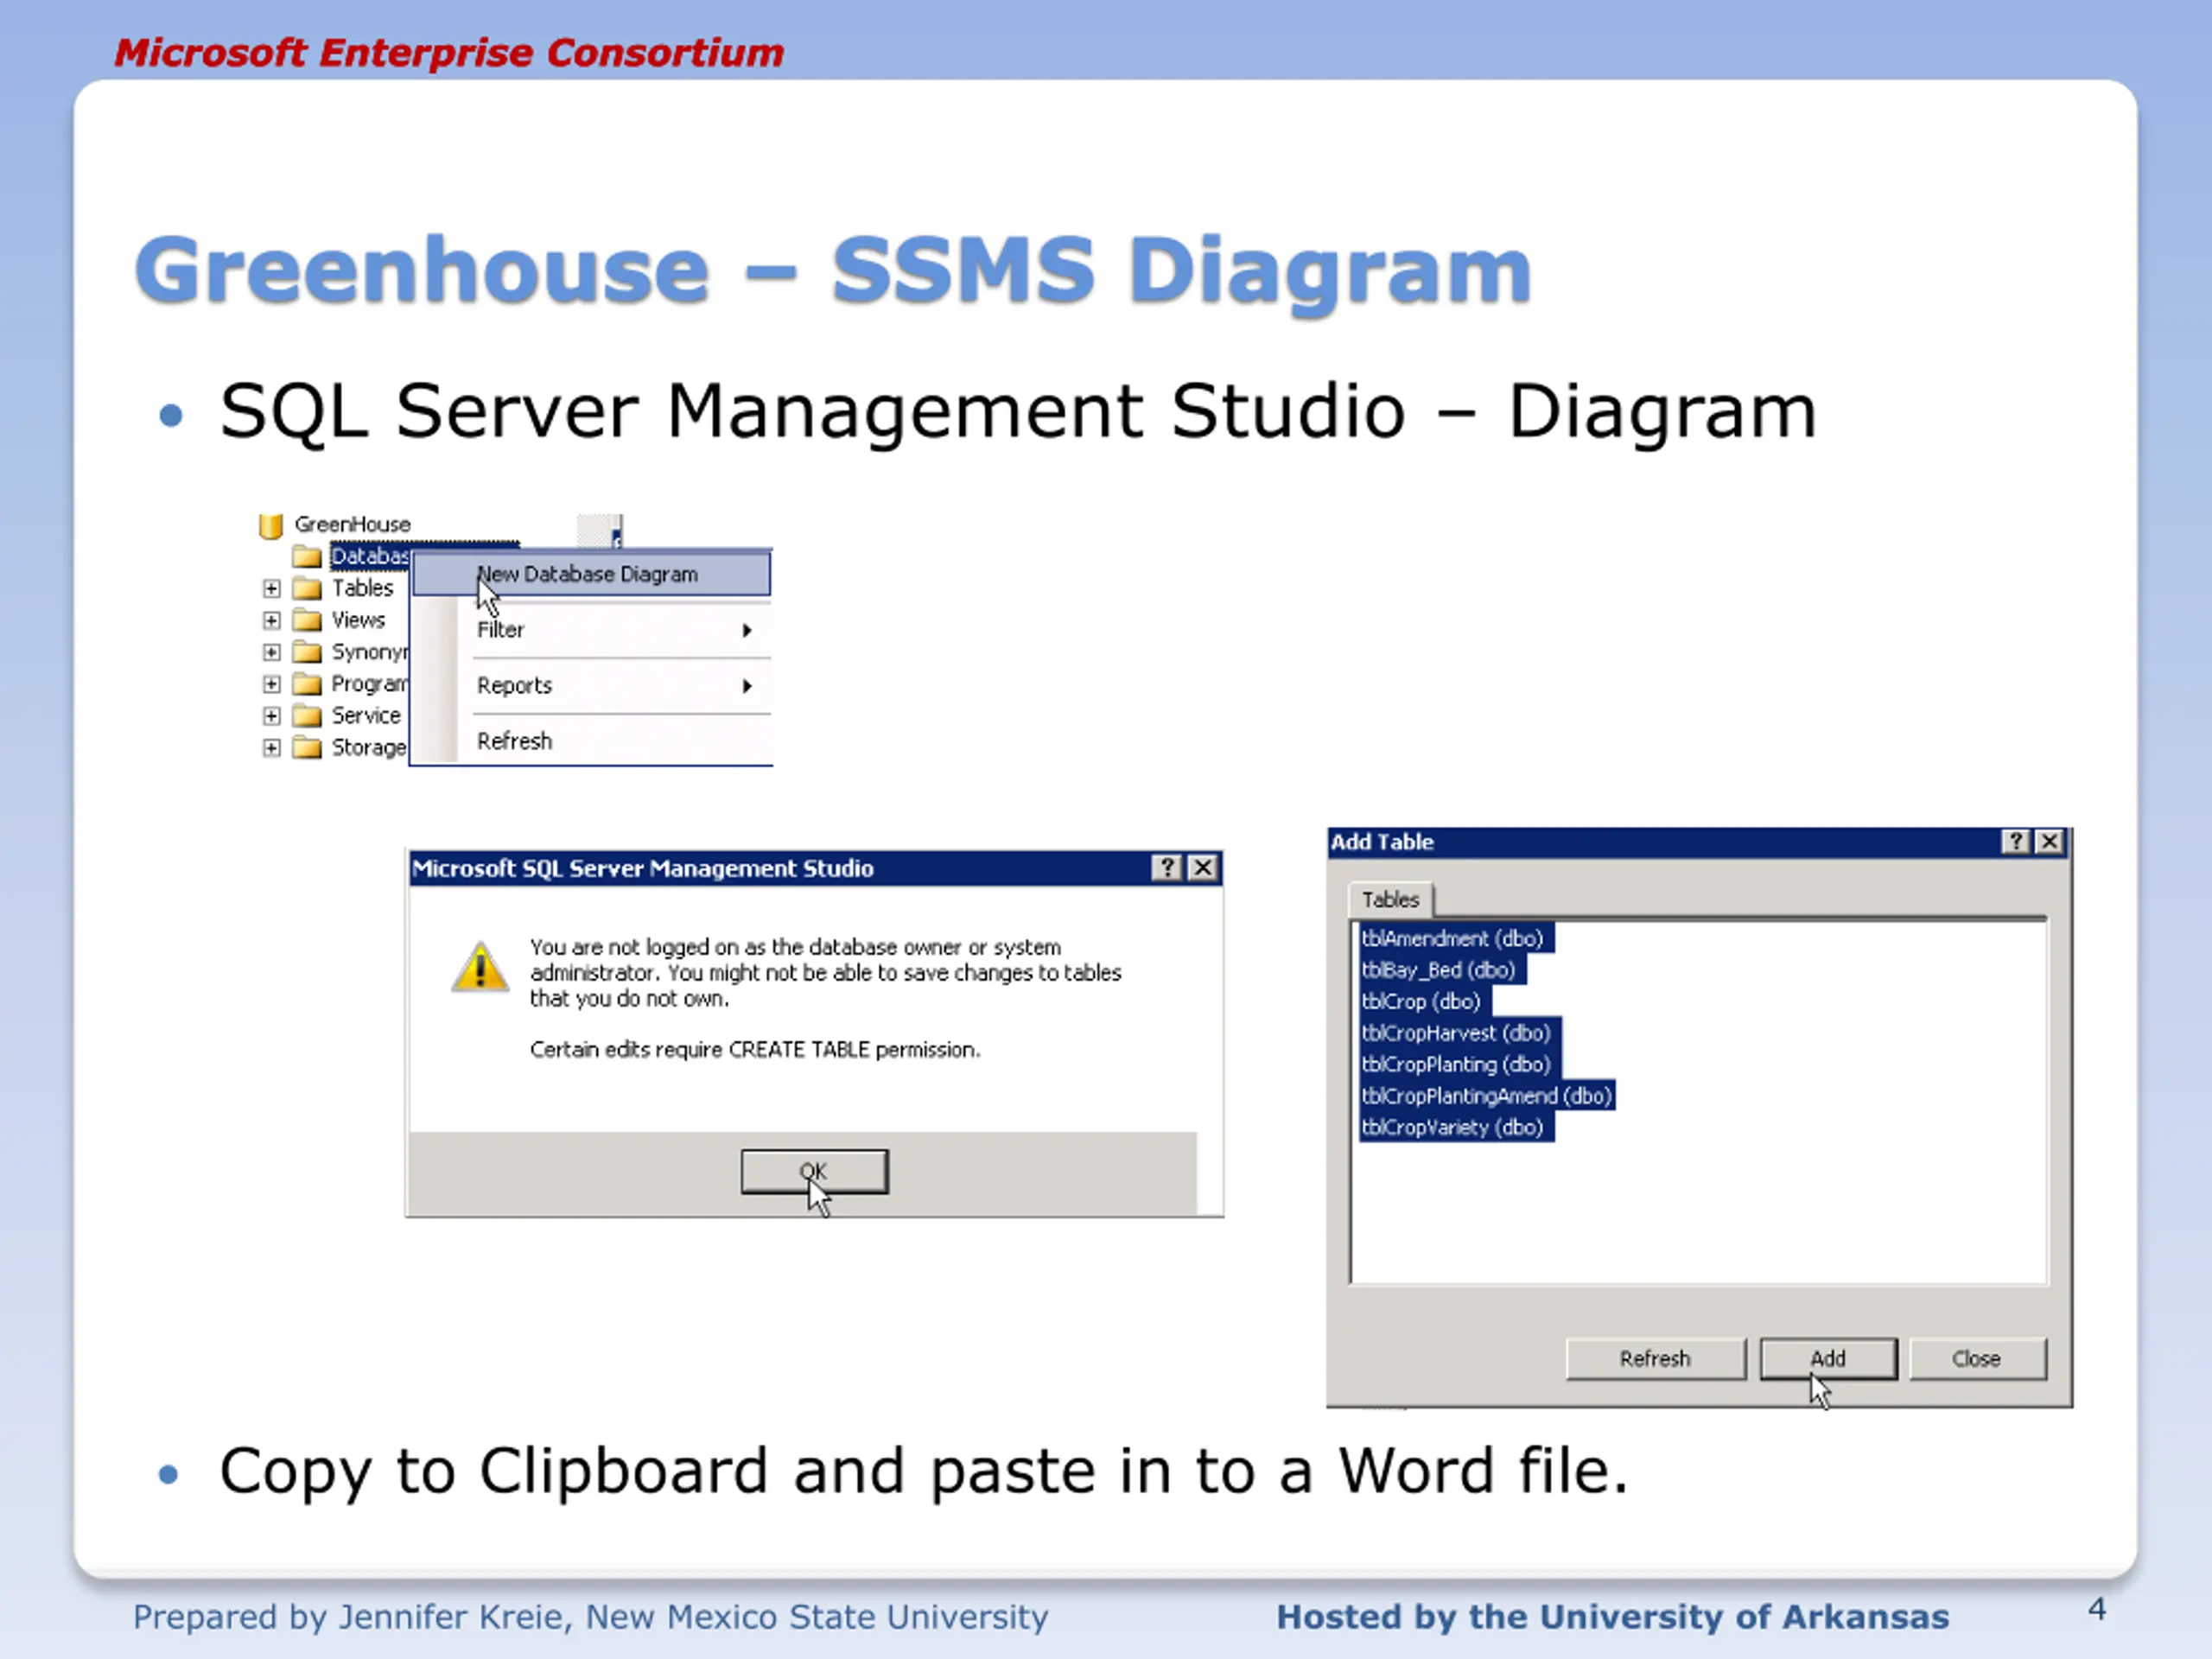Expand the Tables tree node

(271, 588)
